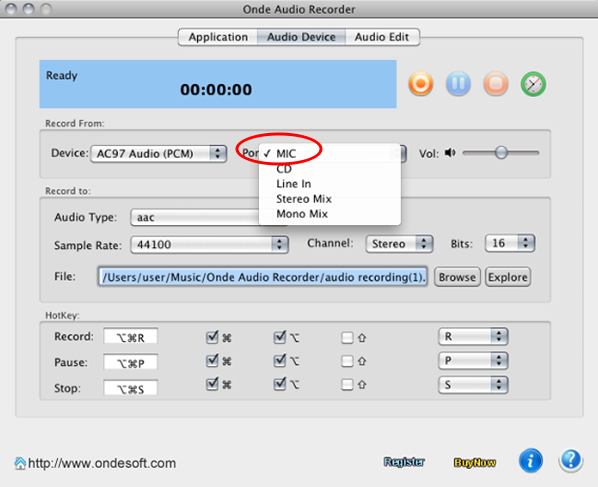Open the Bits 16 dropdown
The height and width of the screenshot is (487, 598).
(x=510, y=243)
